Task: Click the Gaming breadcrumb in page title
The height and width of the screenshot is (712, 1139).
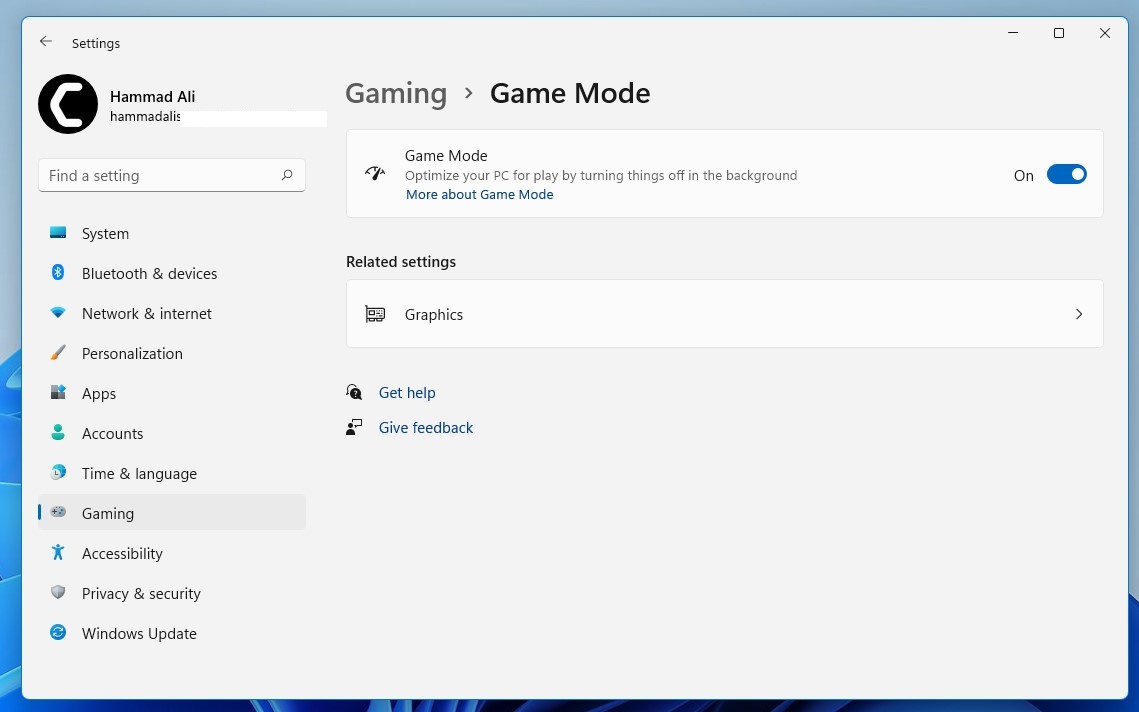Action: (x=396, y=94)
